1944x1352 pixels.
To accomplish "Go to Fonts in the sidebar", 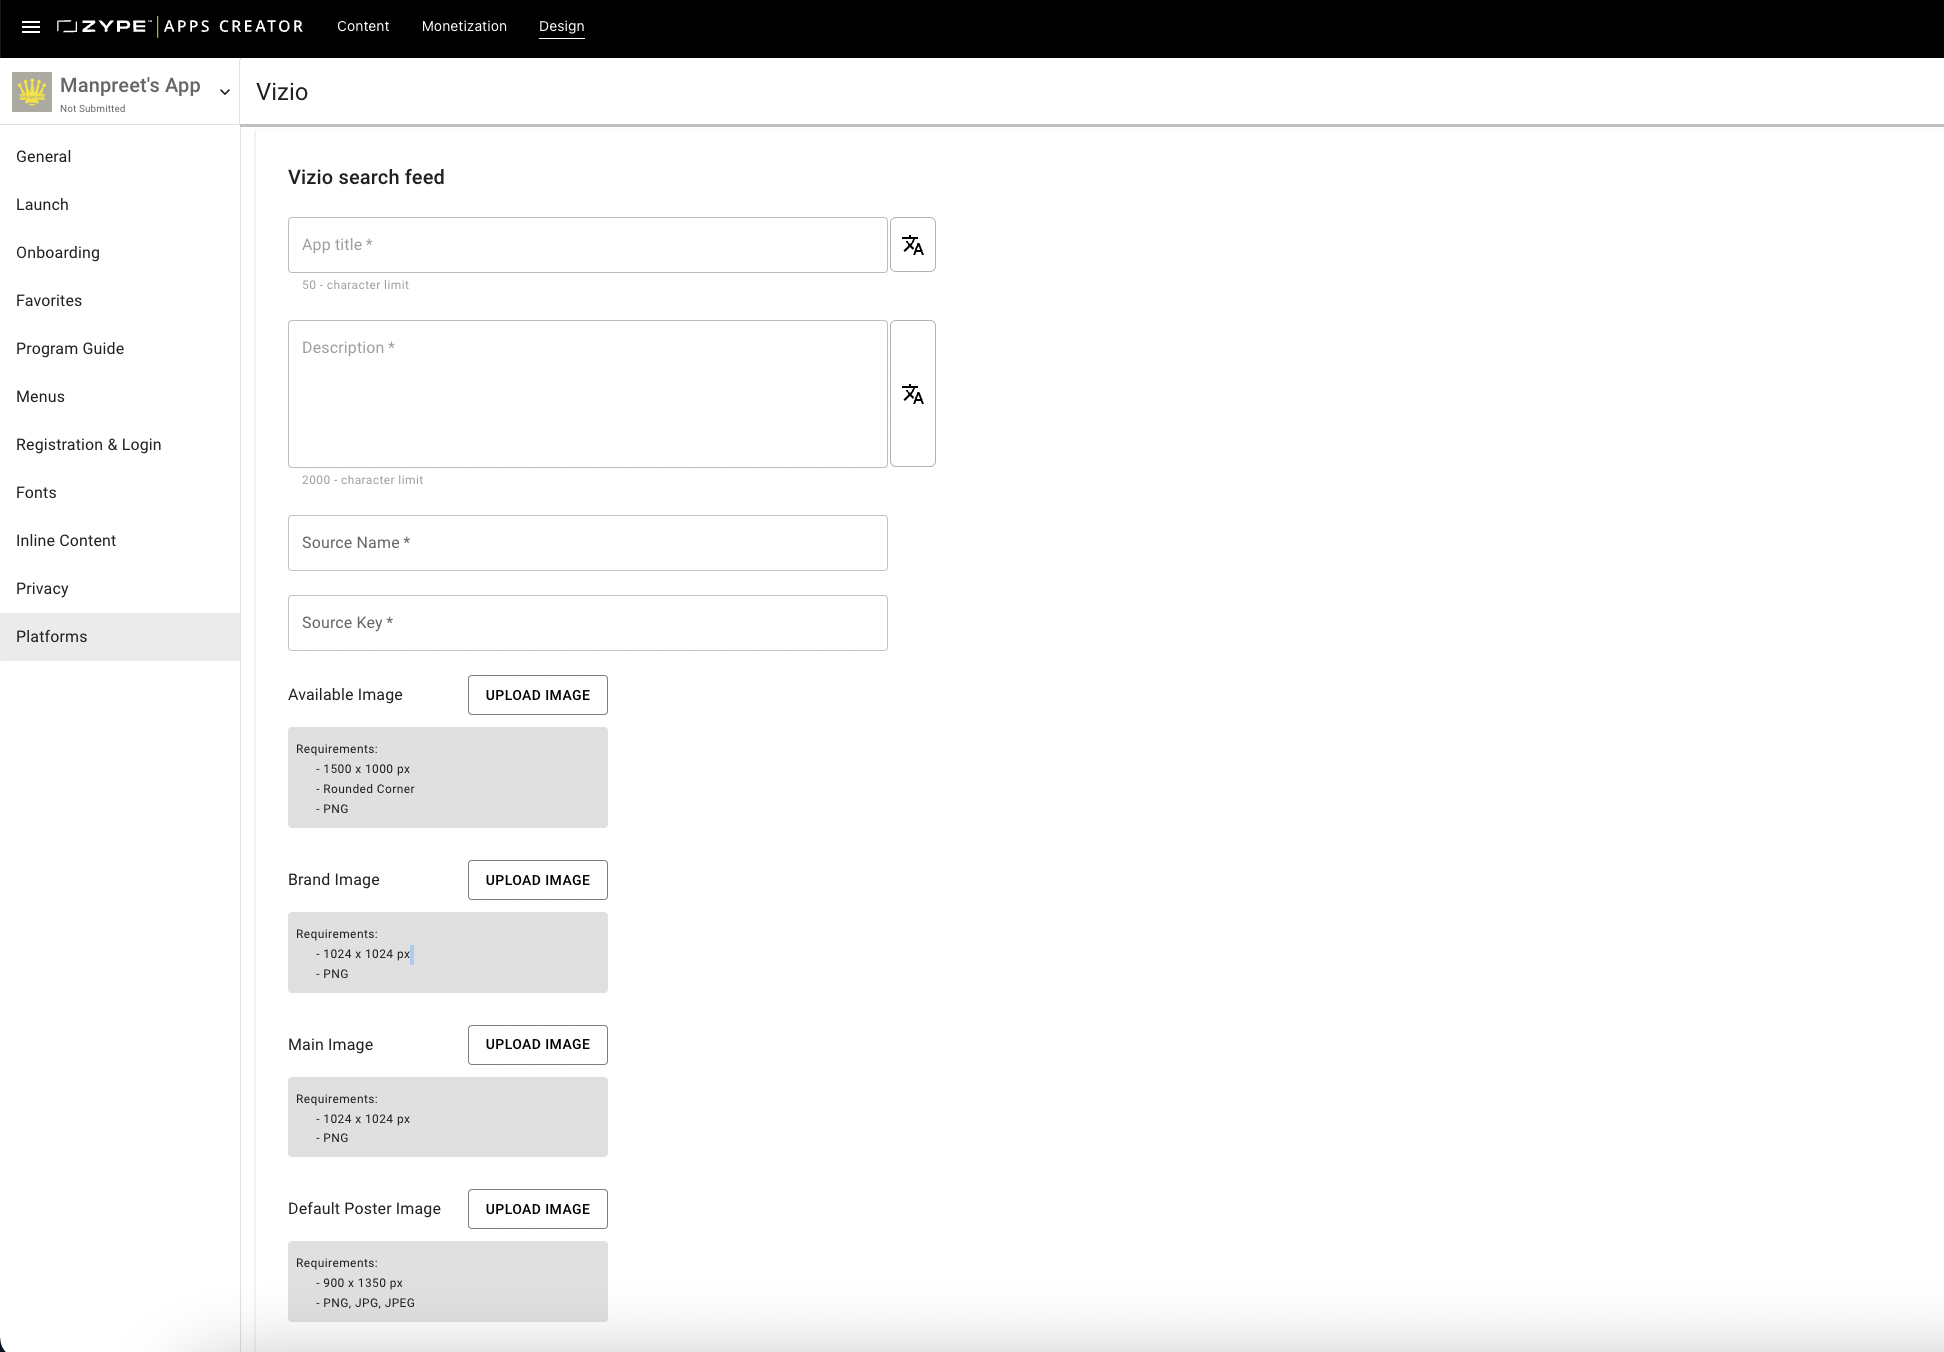I will 120,493.
